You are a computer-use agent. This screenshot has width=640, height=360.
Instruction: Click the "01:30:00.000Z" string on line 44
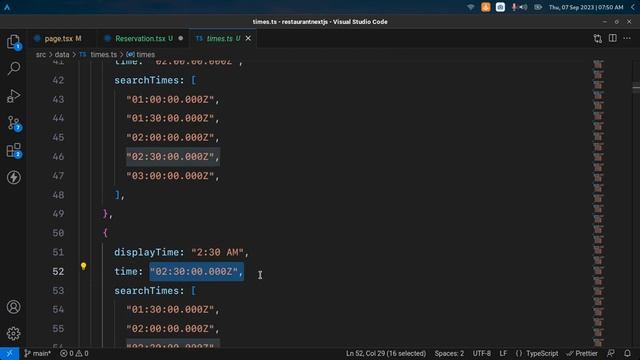coord(170,118)
